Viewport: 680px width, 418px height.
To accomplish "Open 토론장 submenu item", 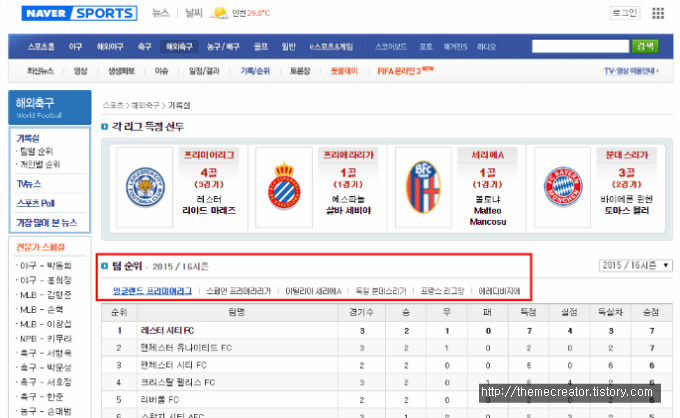I will [x=300, y=71].
